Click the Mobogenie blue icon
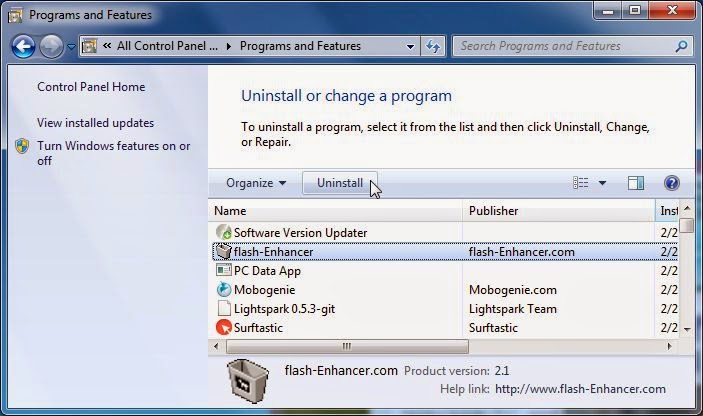 [224, 290]
